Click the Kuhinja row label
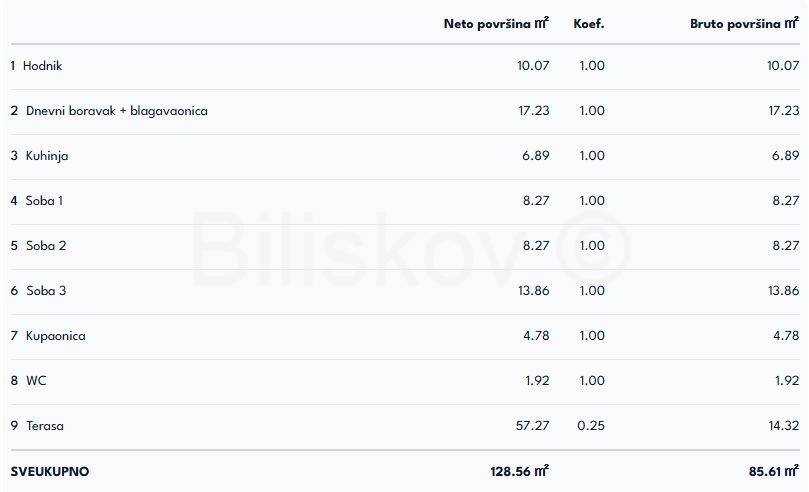Screen dimensions: 809x492 click(46, 156)
